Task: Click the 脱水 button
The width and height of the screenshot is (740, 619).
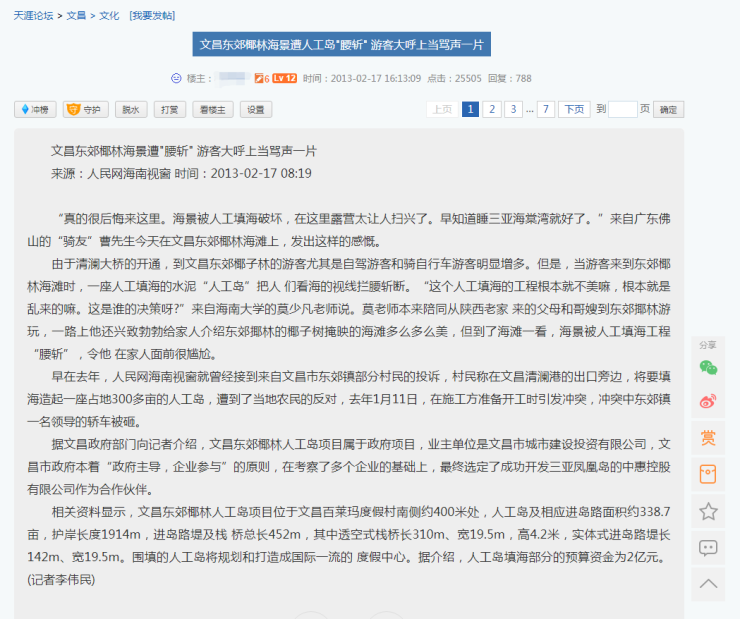Action: pyautogui.click(x=131, y=109)
